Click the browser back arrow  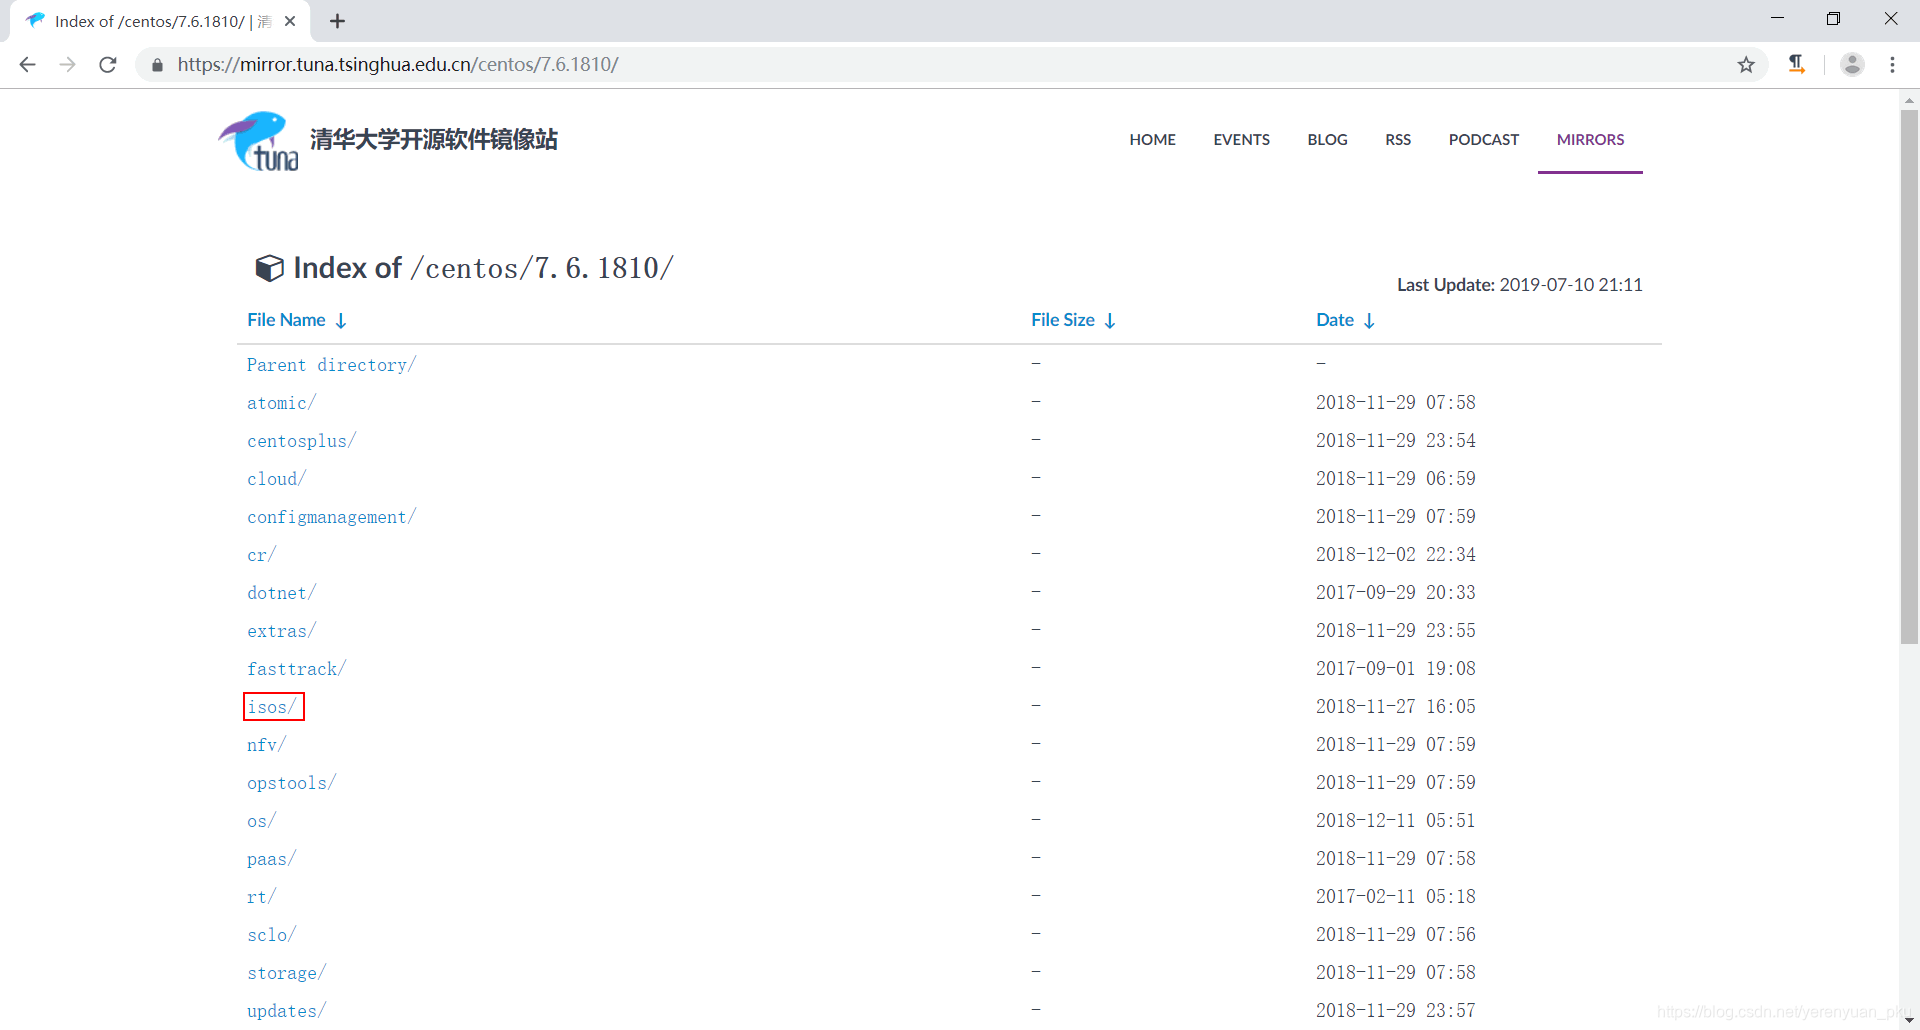pyautogui.click(x=27, y=64)
